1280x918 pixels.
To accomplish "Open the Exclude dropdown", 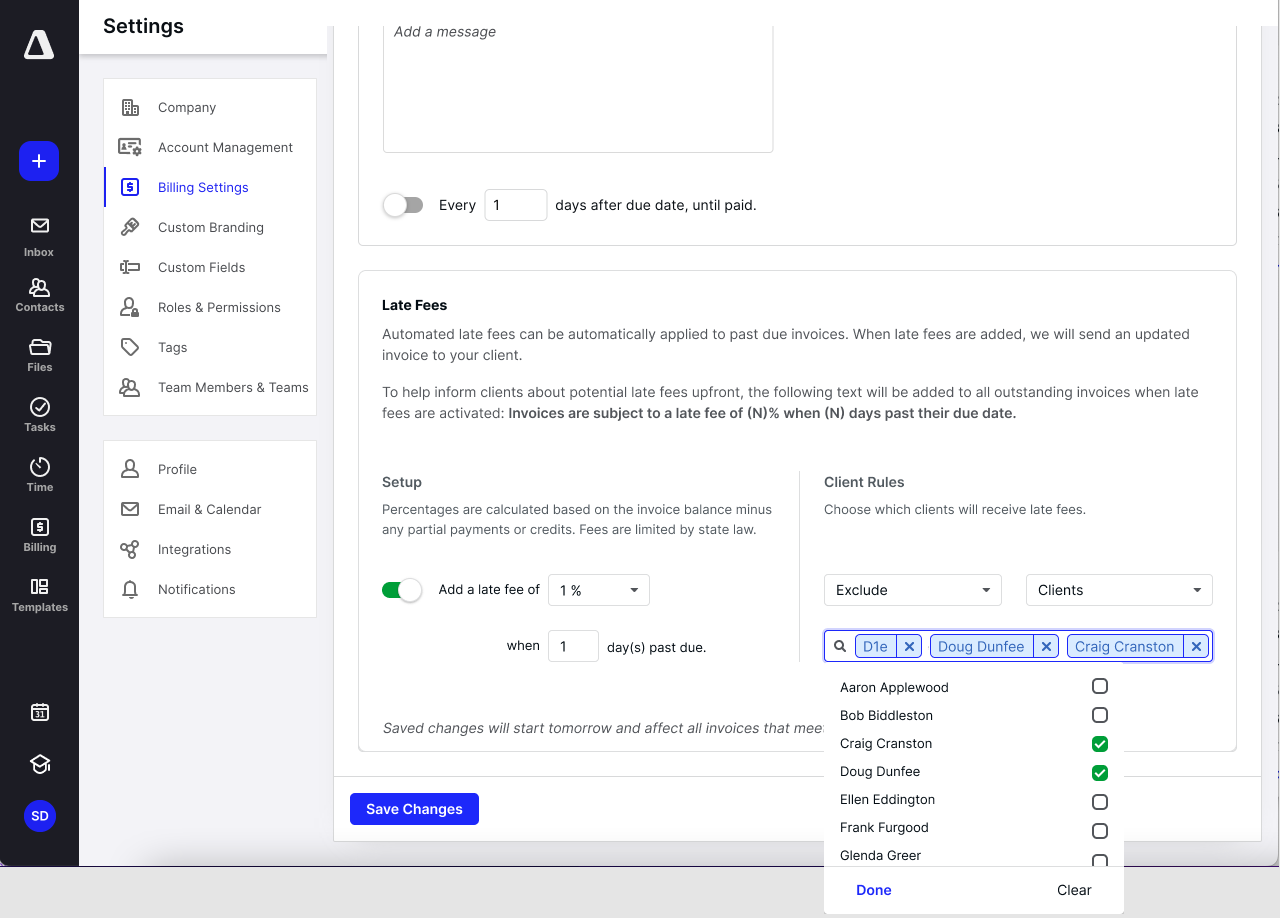I will coord(912,590).
